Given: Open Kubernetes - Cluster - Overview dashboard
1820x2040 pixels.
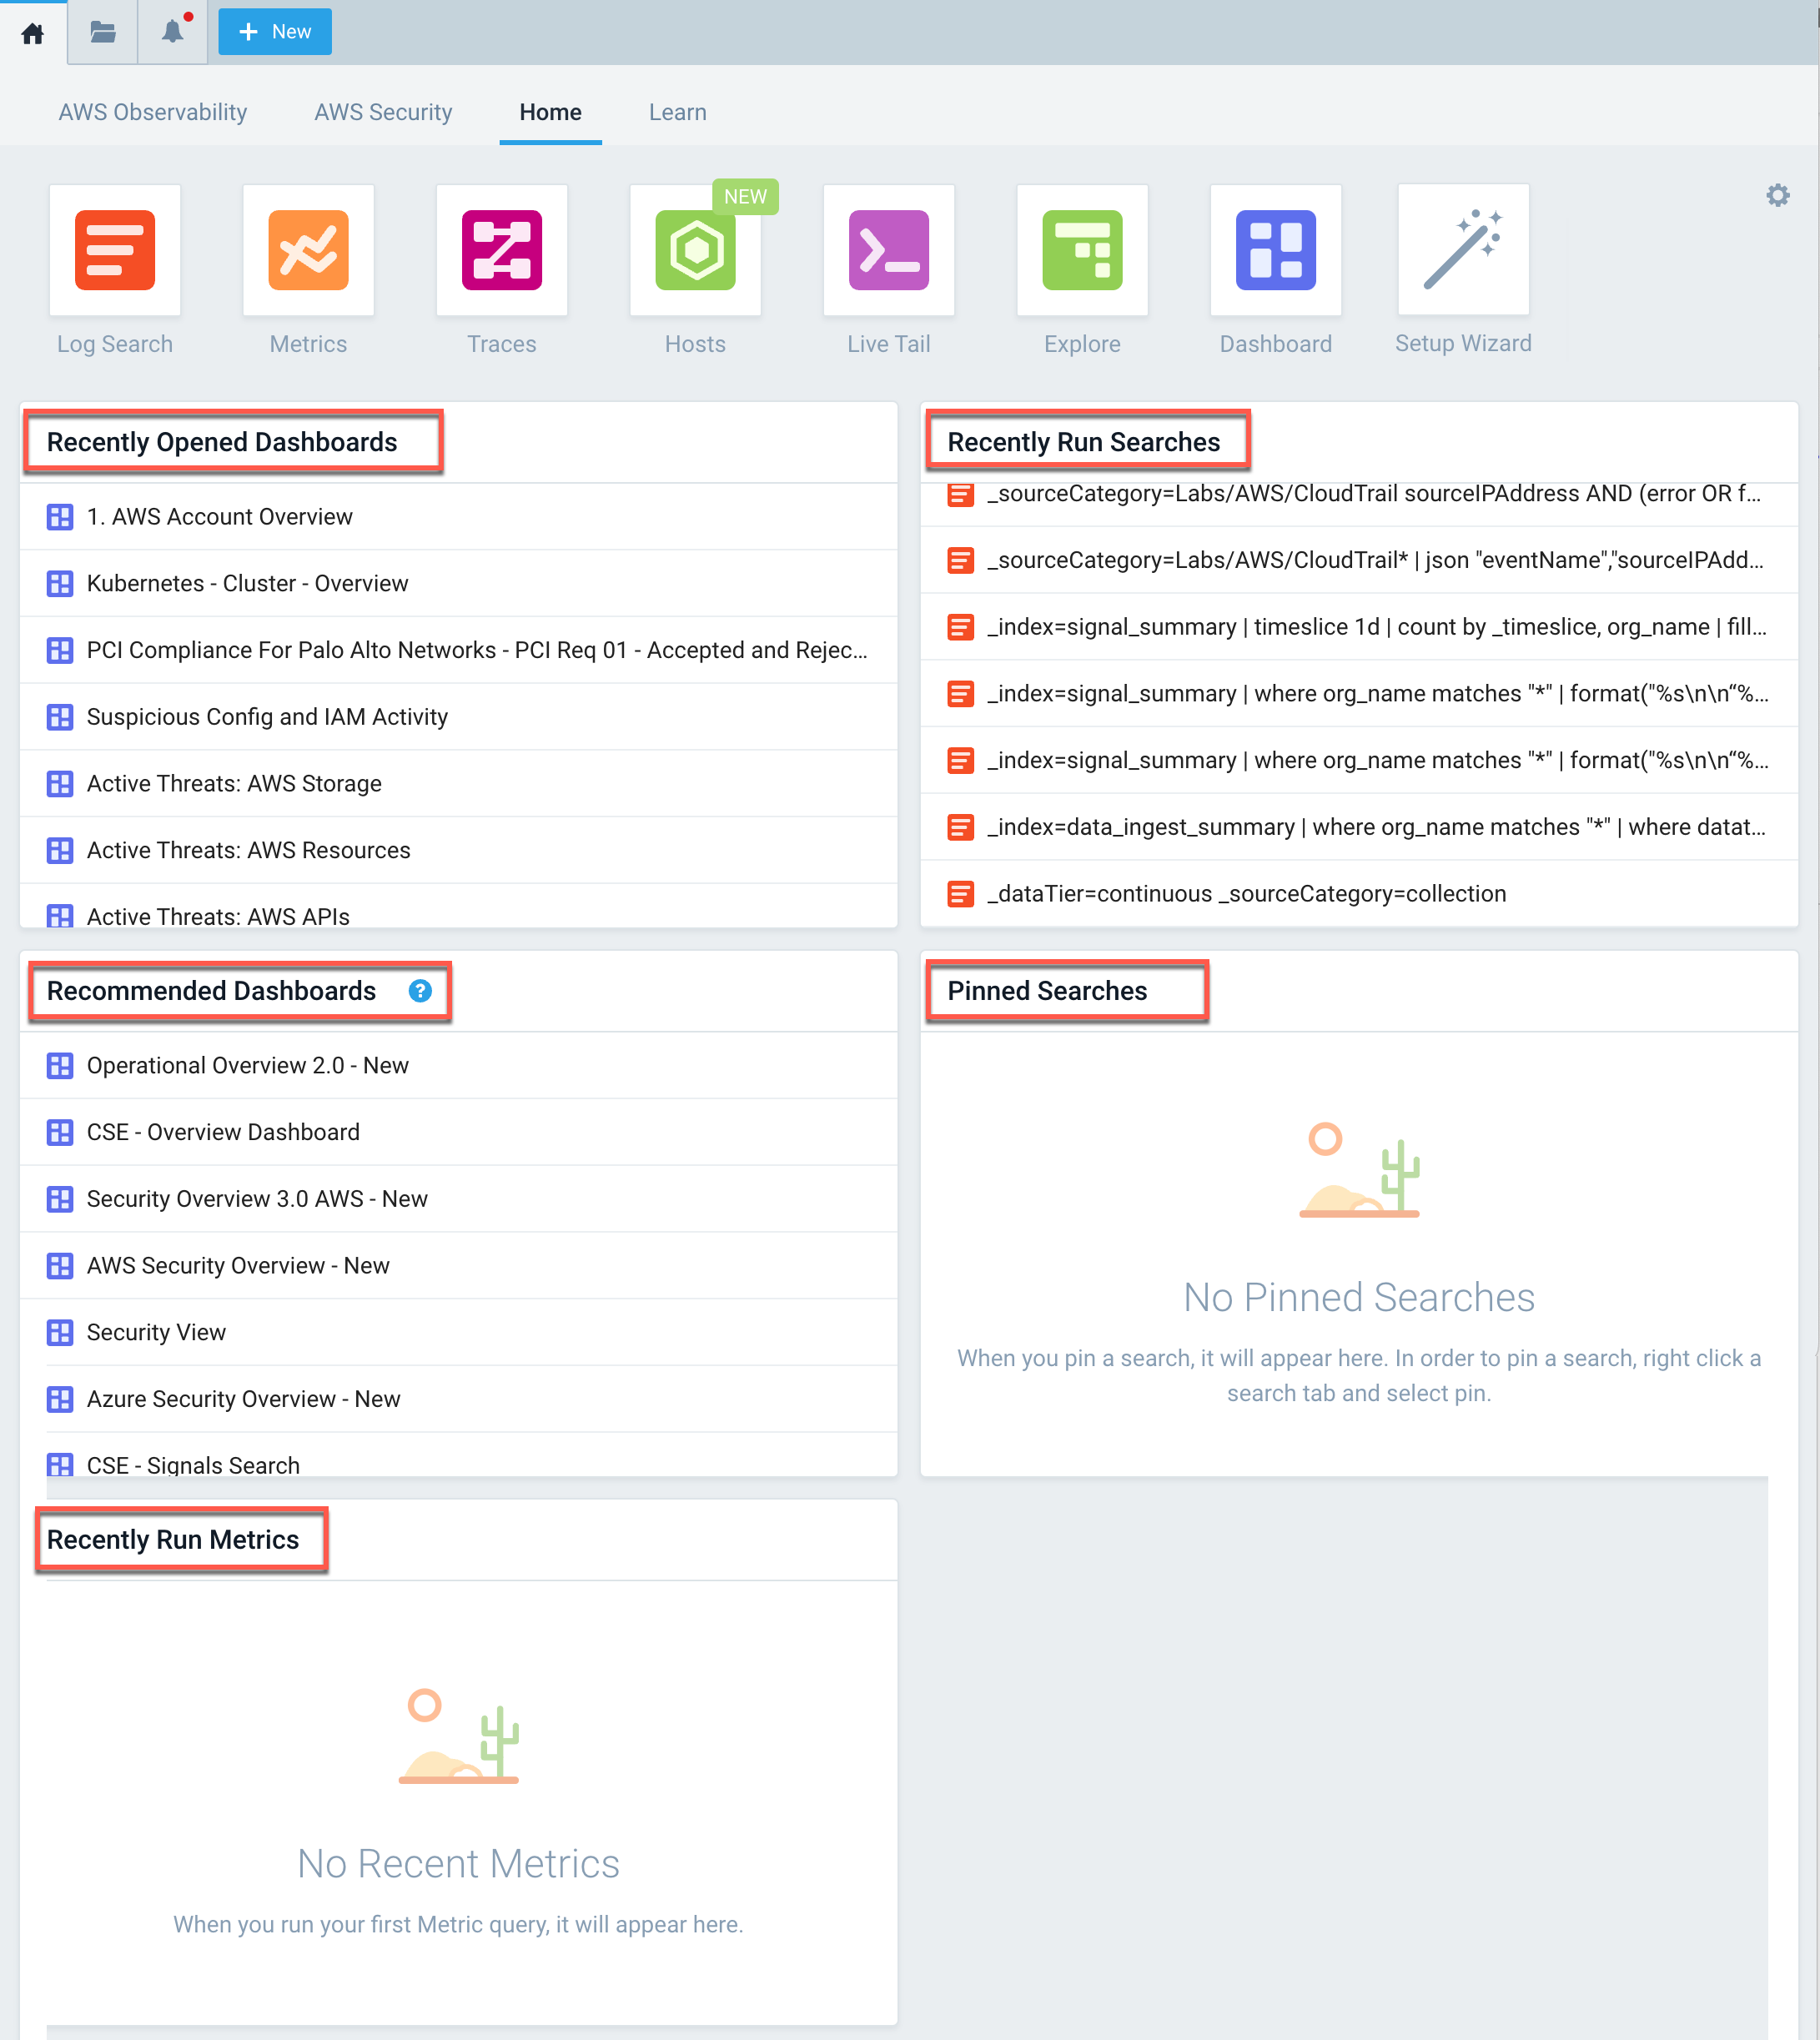Looking at the screenshot, I should (247, 584).
